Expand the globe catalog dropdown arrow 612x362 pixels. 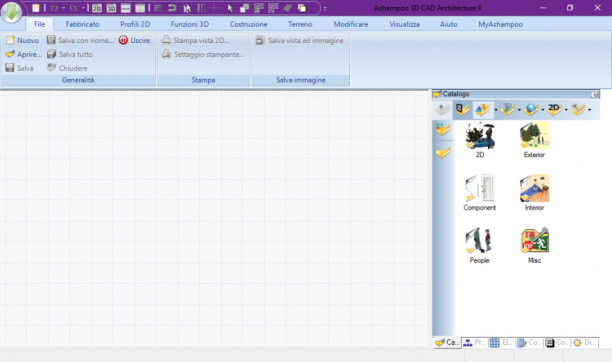click(543, 110)
